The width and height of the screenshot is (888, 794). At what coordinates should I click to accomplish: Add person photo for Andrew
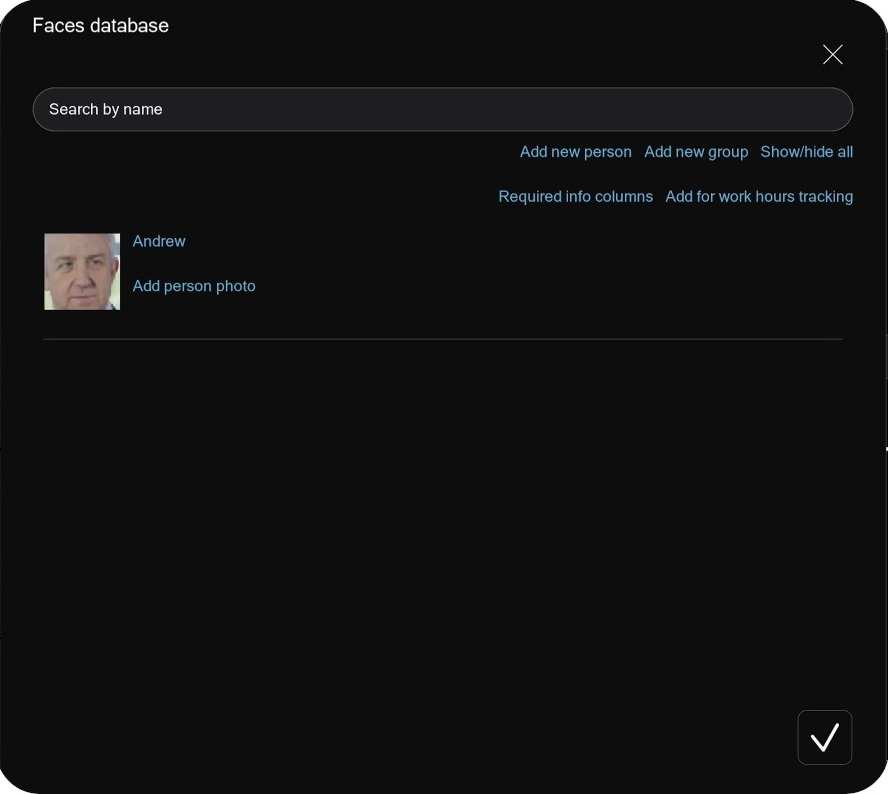click(194, 286)
